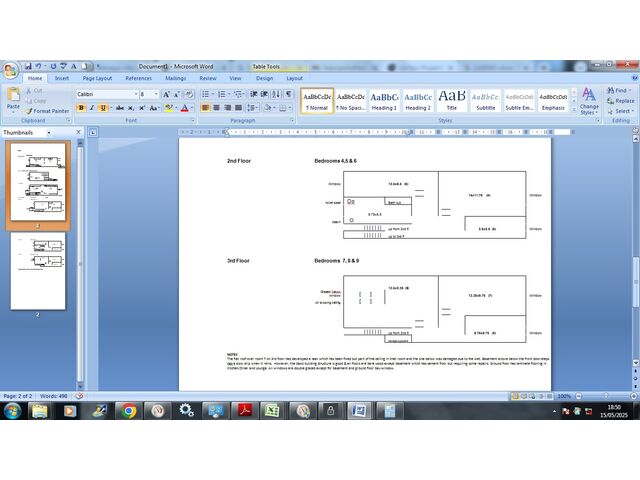This screenshot has width=640, height=480.
Task: Click the Replace button in Editing
Action: 620,100
